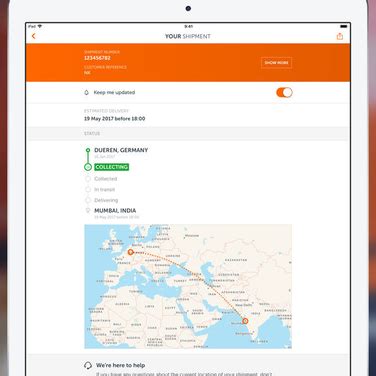Click the Show More button
Image resolution: width=376 pixels, height=376 pixels.
click(x=276, y=63)
